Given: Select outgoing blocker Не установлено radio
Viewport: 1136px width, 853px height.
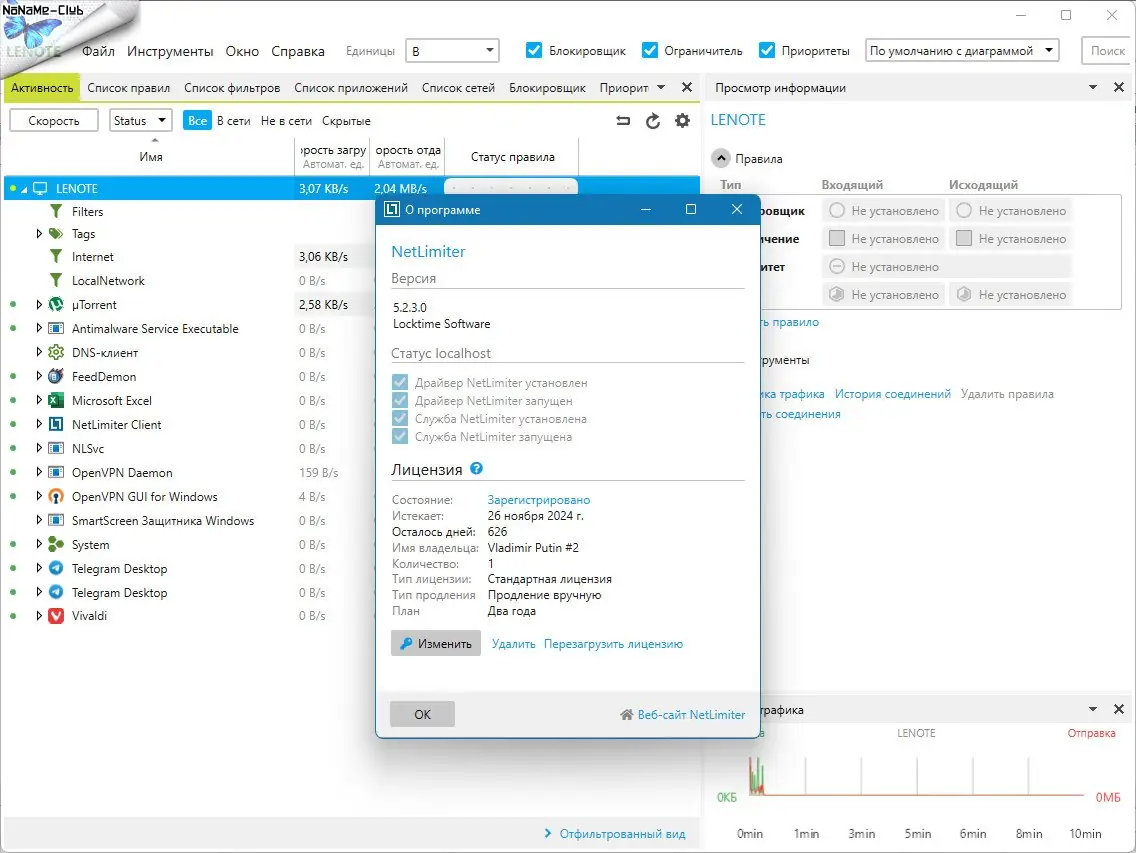Looking at the screenshot, I should pos(964,210).
